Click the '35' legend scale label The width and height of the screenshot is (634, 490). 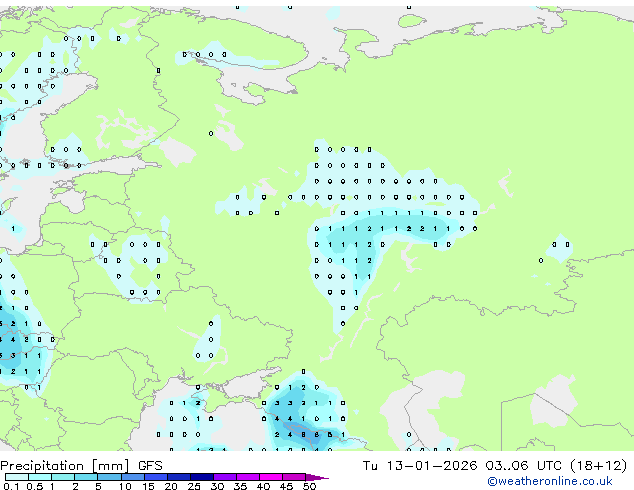point(240,486)
